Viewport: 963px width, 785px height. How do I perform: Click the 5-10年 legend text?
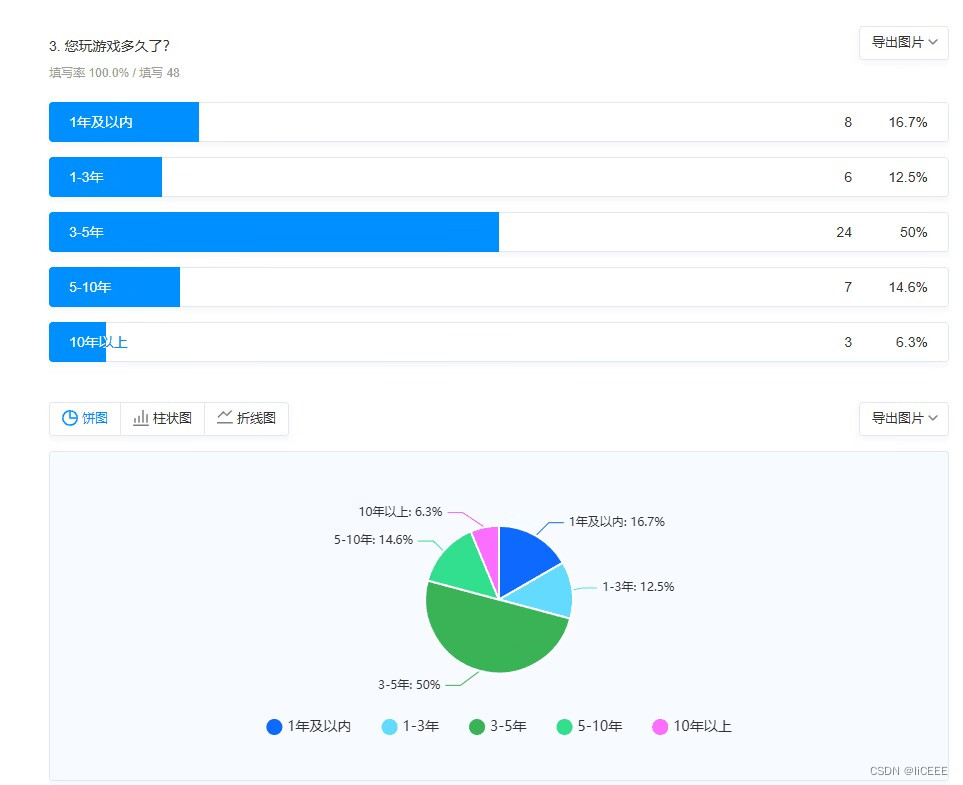coord(599,727)
